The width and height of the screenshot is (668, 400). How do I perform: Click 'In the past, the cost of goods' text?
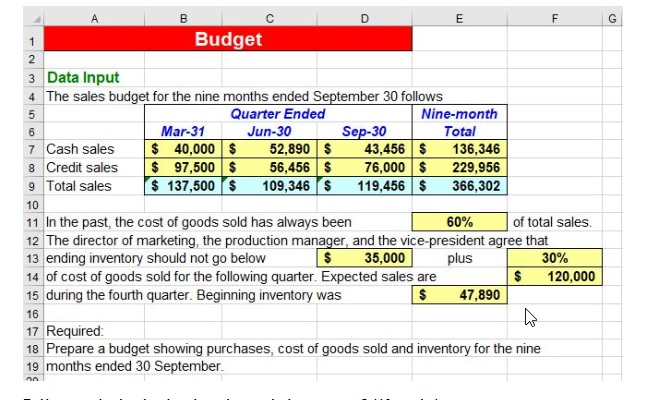click(199, 222)
